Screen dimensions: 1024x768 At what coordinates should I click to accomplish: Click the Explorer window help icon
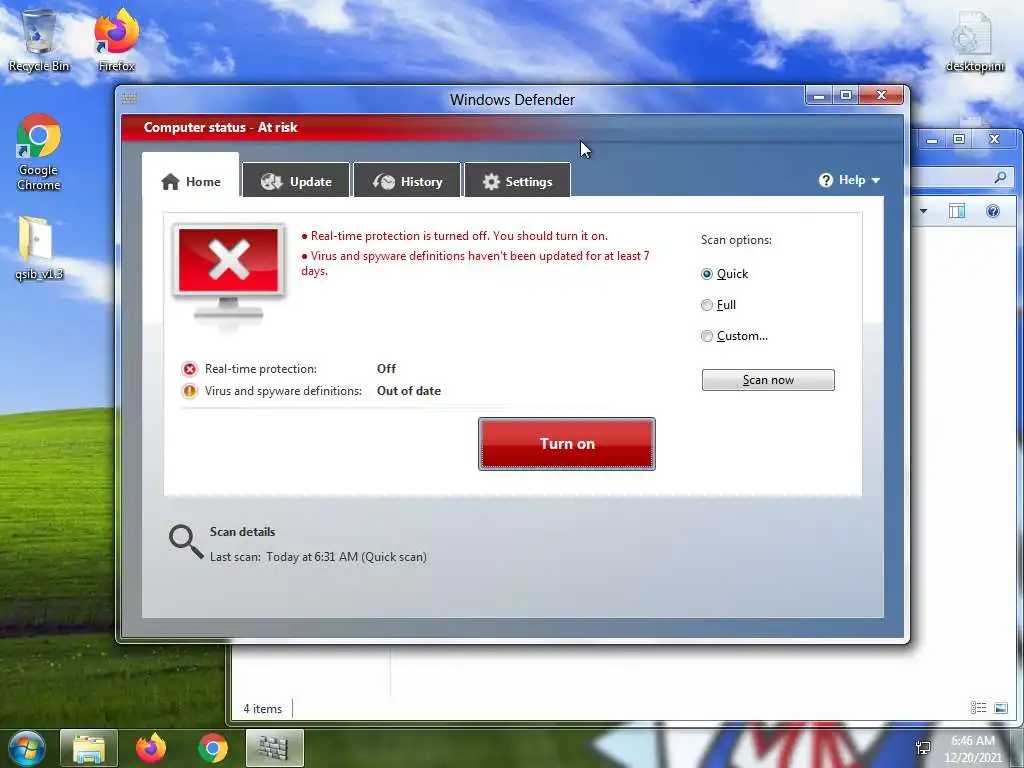click(993, 211)
